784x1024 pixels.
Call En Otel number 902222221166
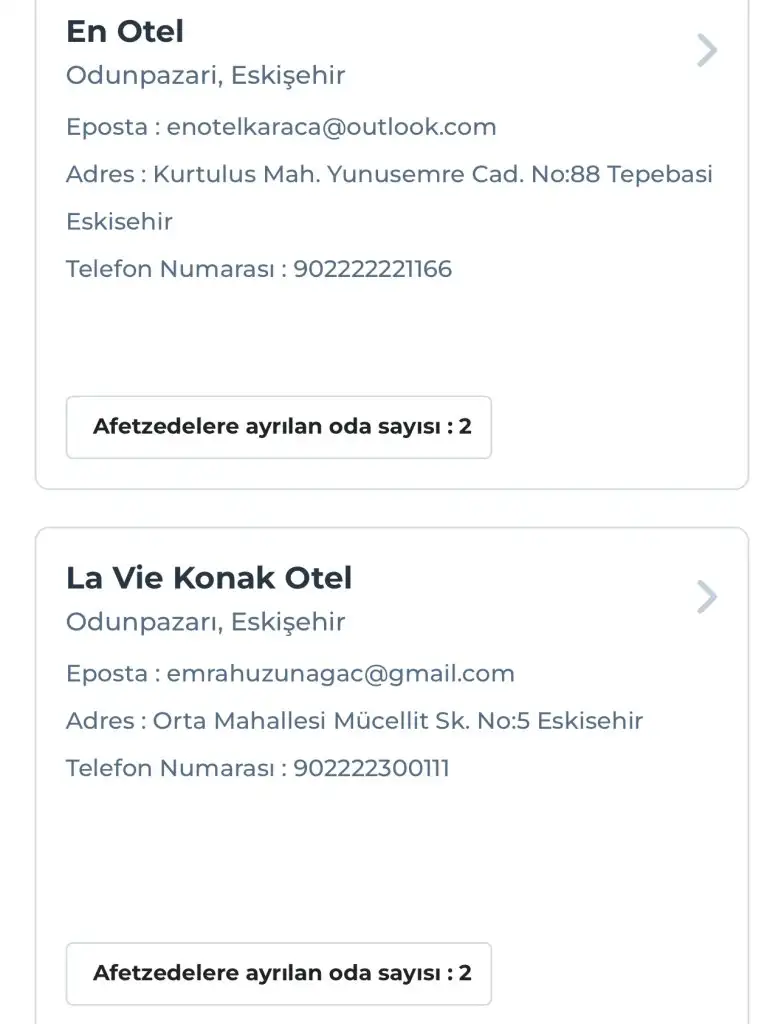372,269
